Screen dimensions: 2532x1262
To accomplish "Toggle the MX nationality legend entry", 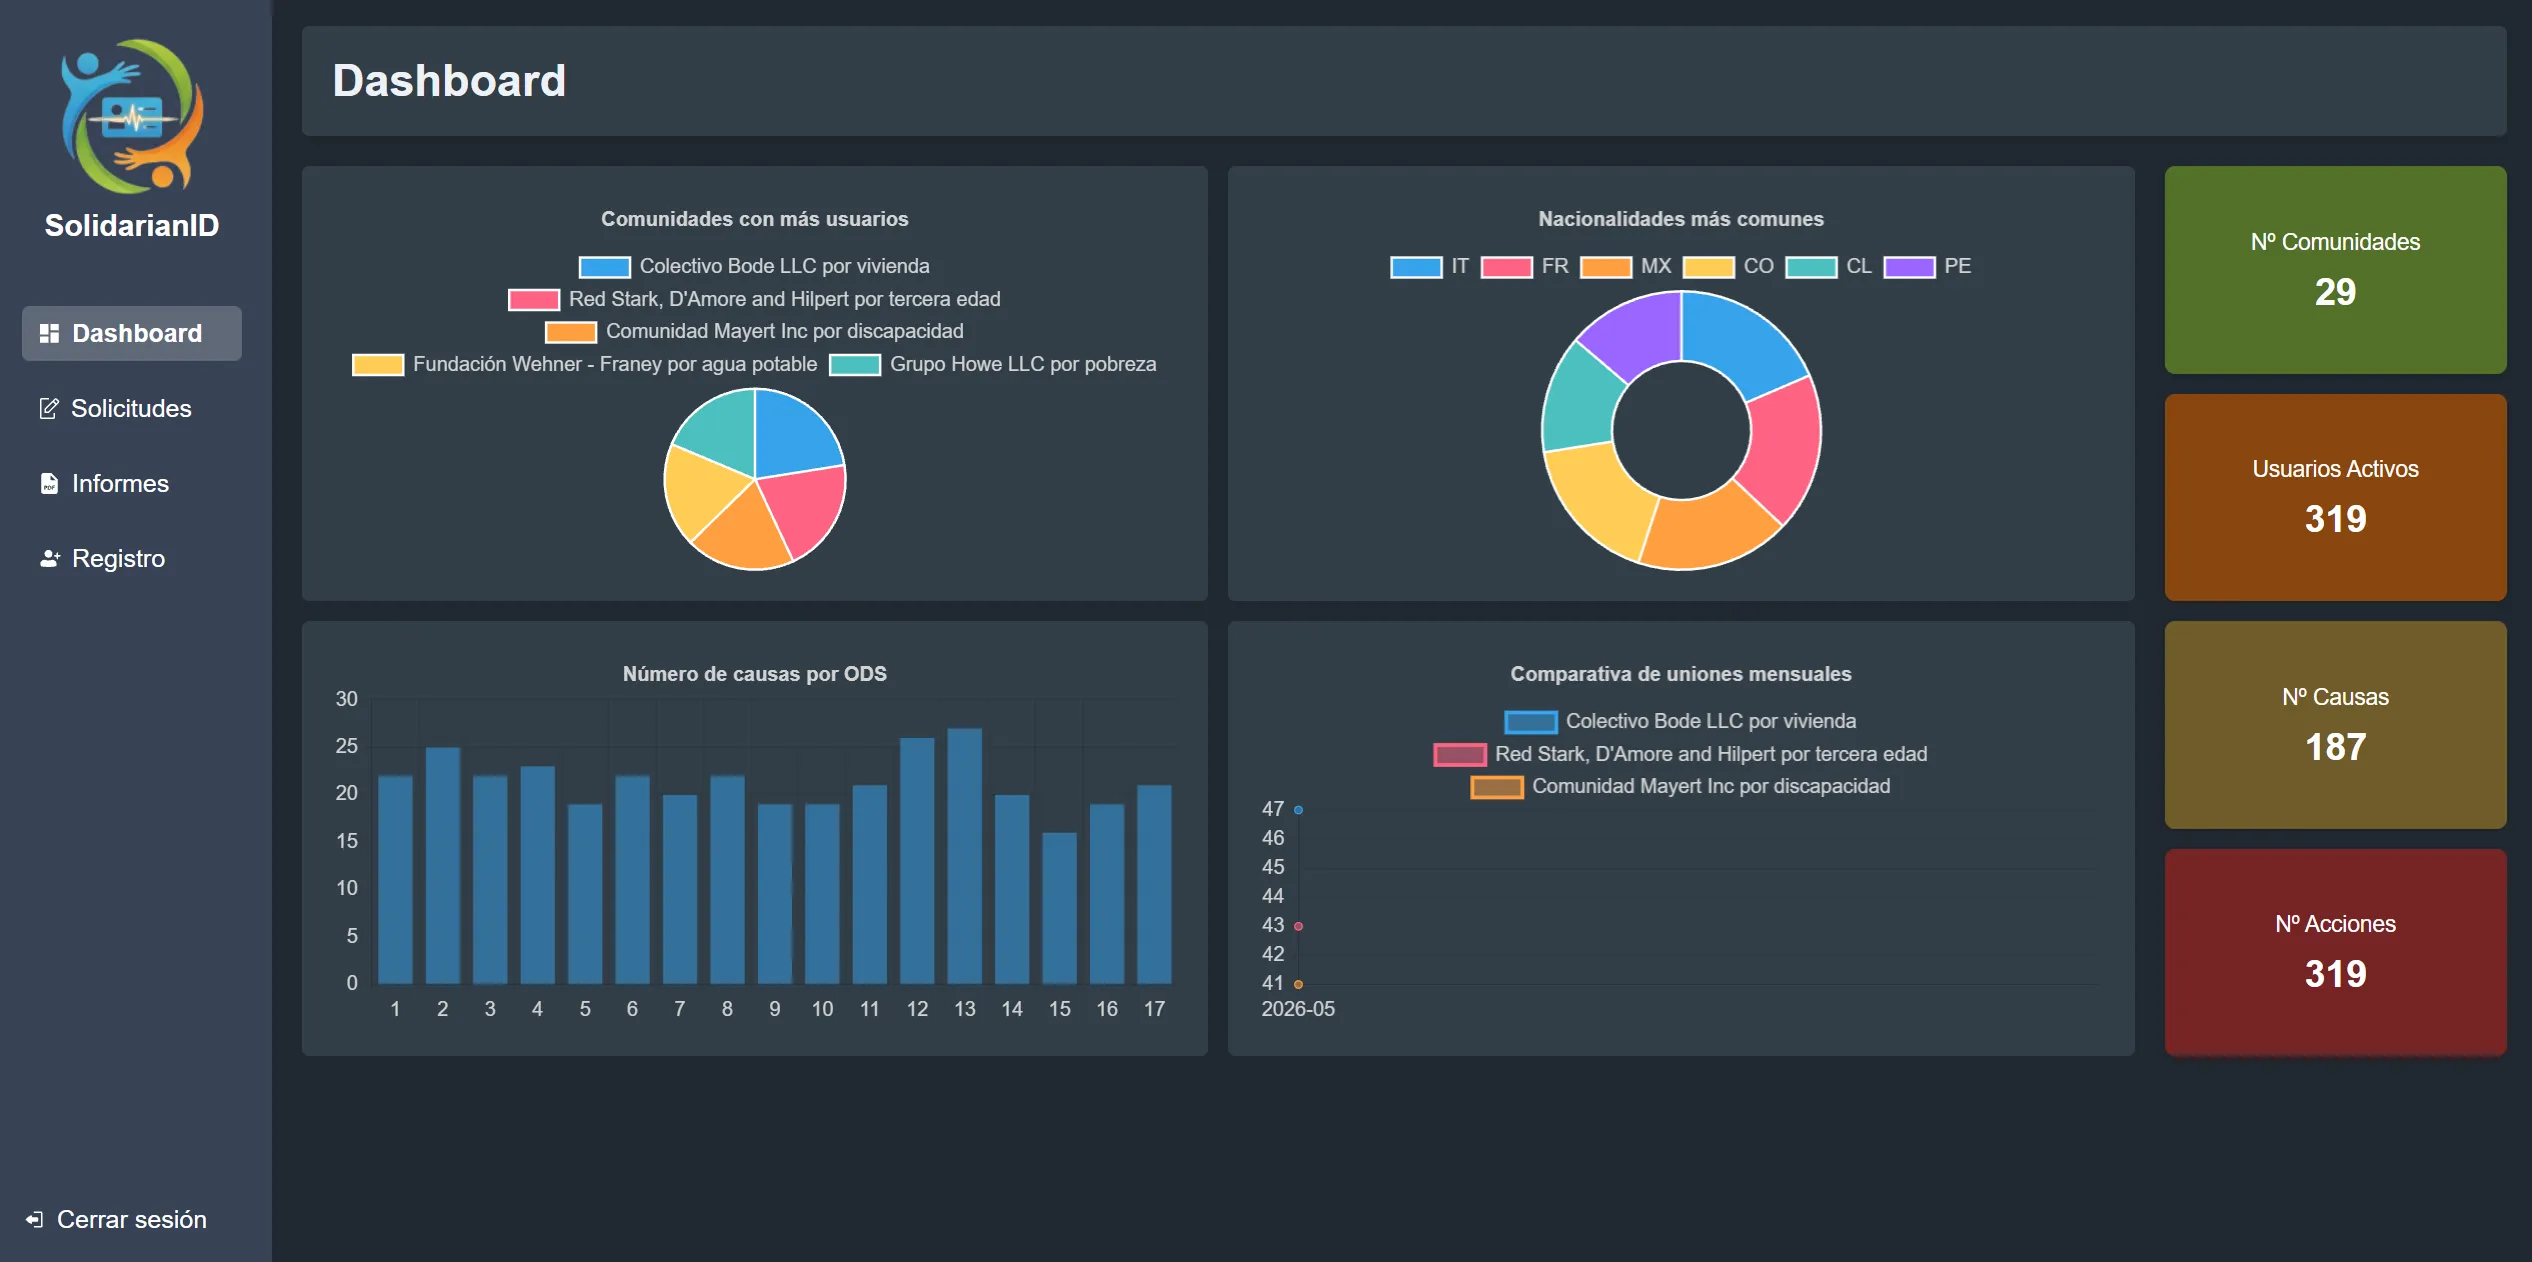I will click(x=1626, y=266).
